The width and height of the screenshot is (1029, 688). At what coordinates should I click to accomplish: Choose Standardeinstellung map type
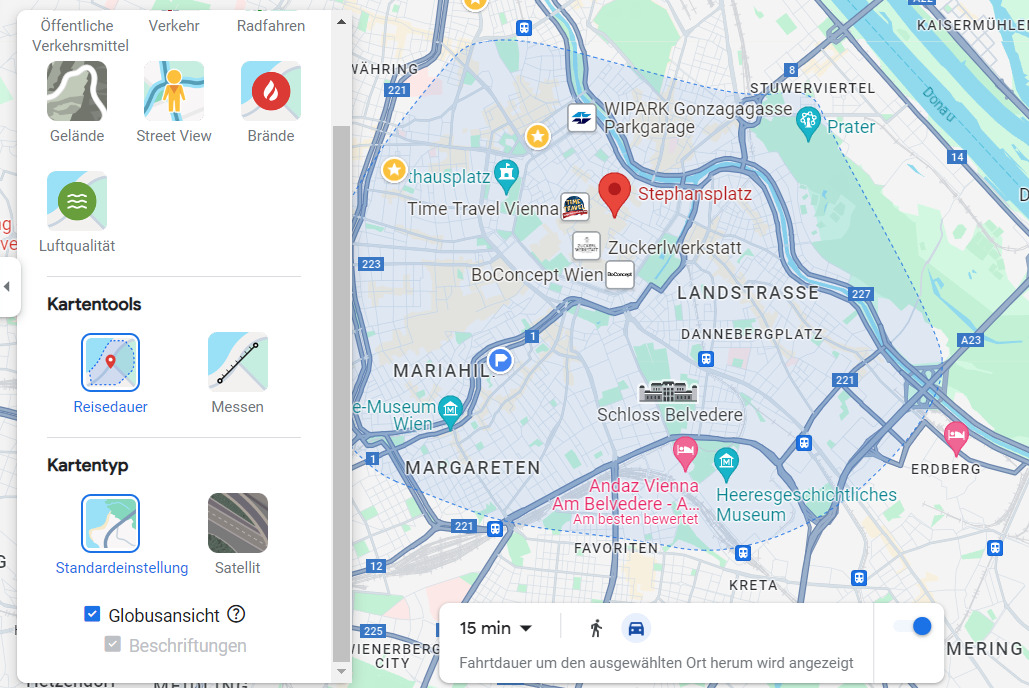(x=110, y=523)
